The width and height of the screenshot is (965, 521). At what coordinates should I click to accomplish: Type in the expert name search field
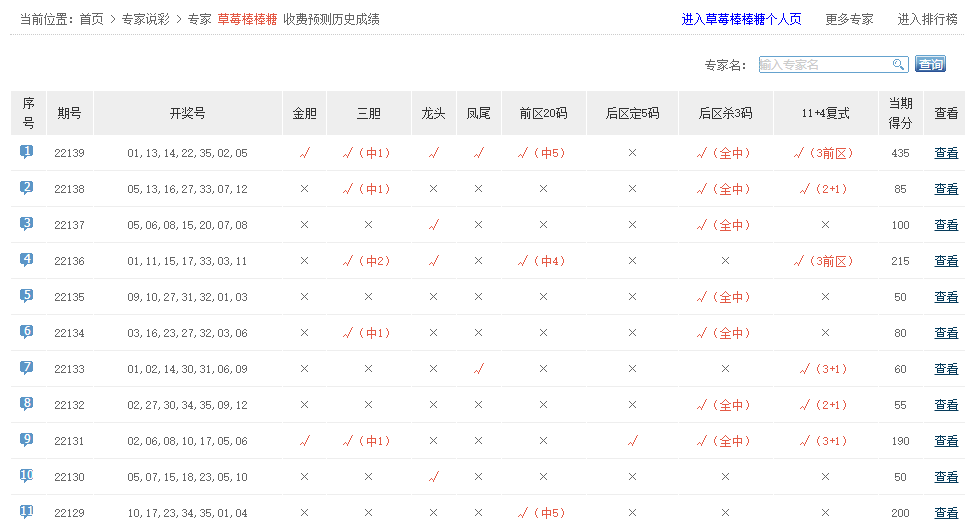pyautogui.click(x=824, y=65)
